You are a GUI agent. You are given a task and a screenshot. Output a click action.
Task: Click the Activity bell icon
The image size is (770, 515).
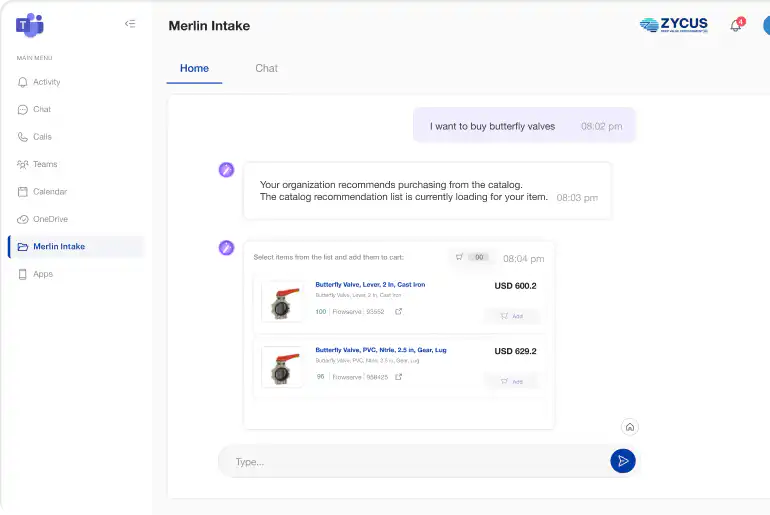point(23,82)
